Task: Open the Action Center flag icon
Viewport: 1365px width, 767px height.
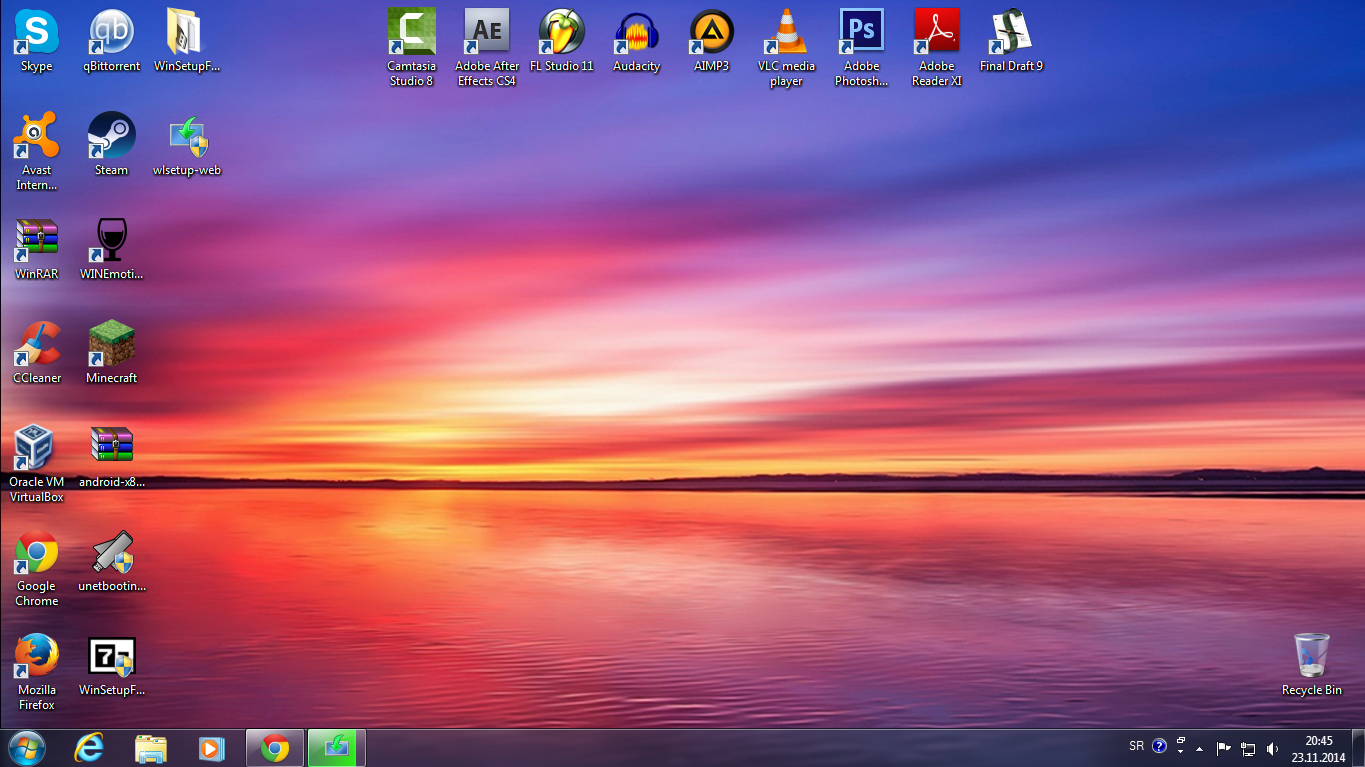Action: click(1223, 748)
